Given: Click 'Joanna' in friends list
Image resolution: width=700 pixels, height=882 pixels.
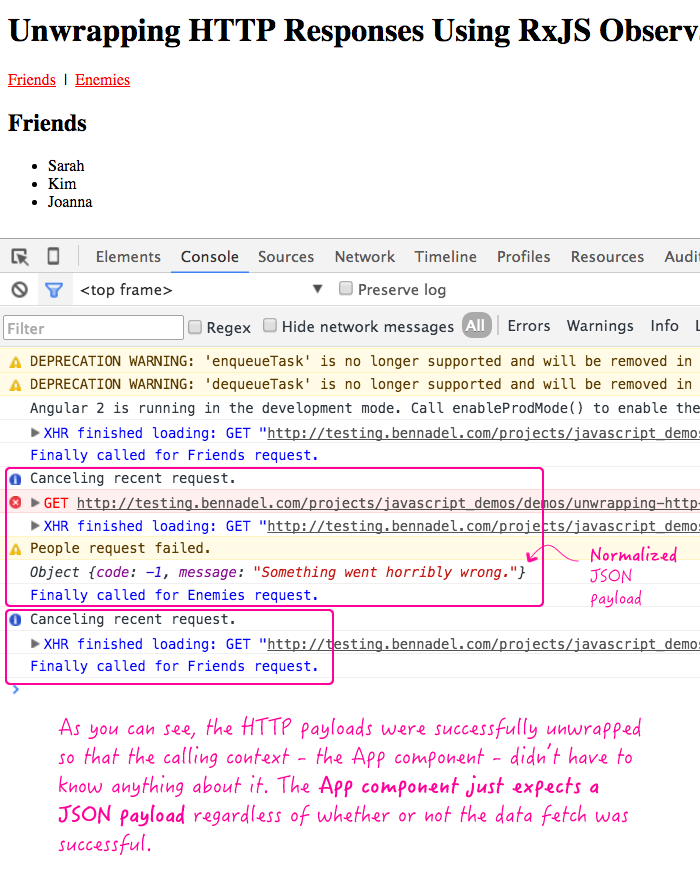Looking at the screenshot, I should (70, 202).
